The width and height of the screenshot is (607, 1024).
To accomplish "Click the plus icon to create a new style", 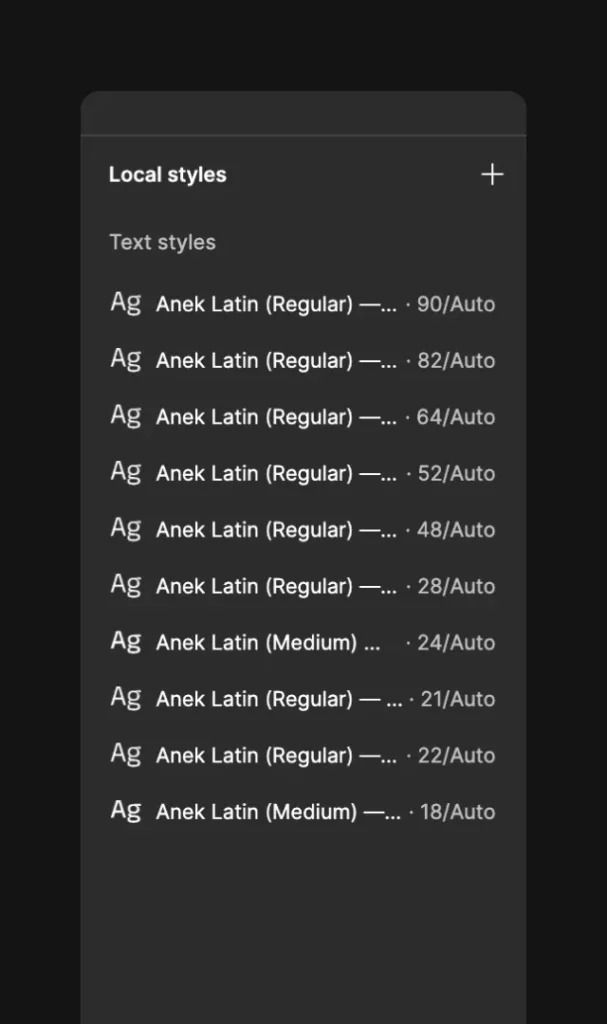I will pyautogui.click(x=492, y=174).
